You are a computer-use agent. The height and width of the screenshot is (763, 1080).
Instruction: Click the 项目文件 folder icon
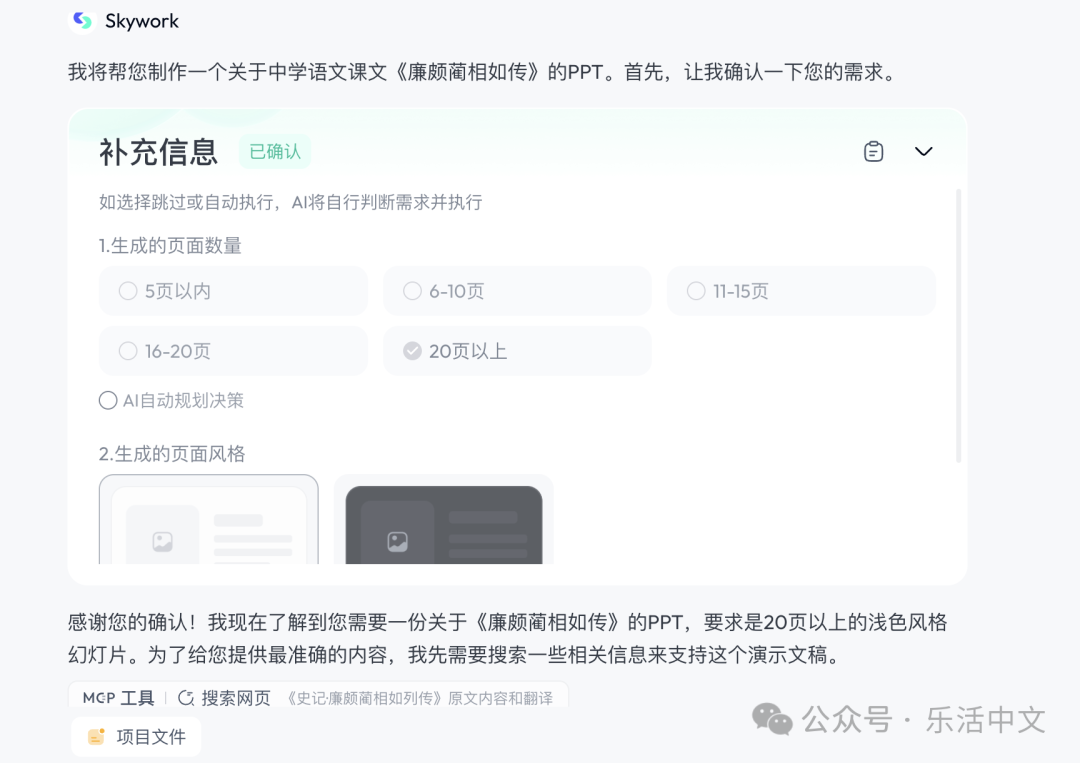pos(96,737)
